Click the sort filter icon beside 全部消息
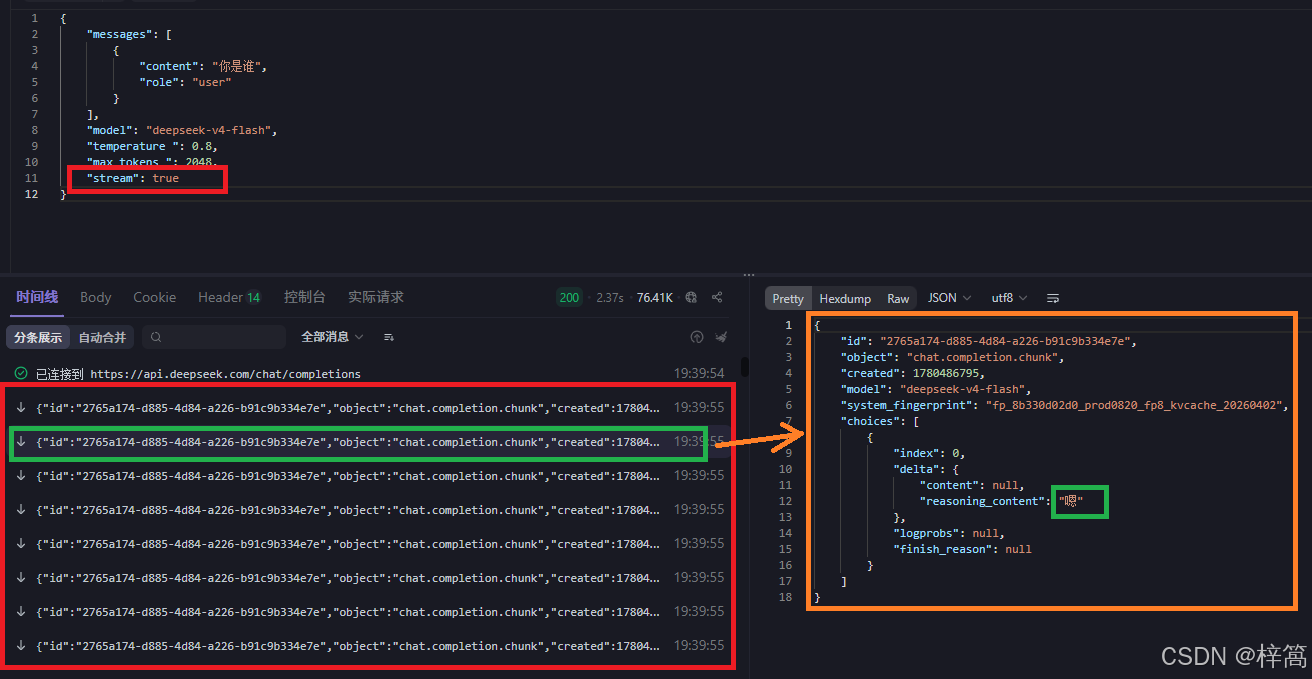The width and height of the screenshot is (1312, 679). [388, 337]
